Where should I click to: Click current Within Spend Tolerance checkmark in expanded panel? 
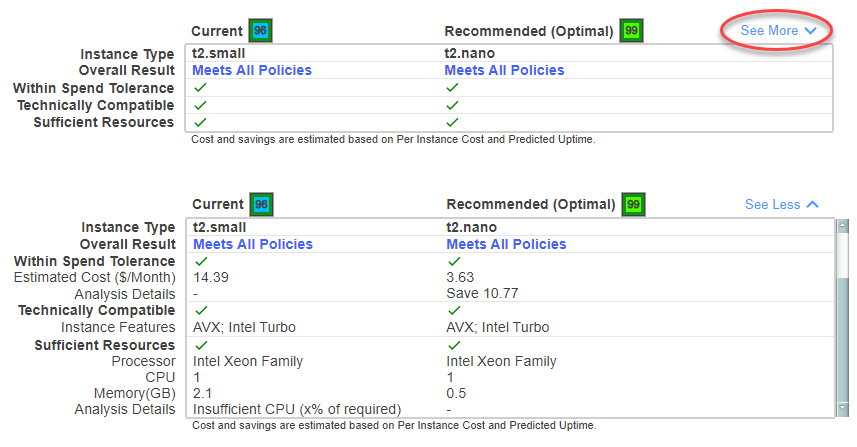pos(200,261)
